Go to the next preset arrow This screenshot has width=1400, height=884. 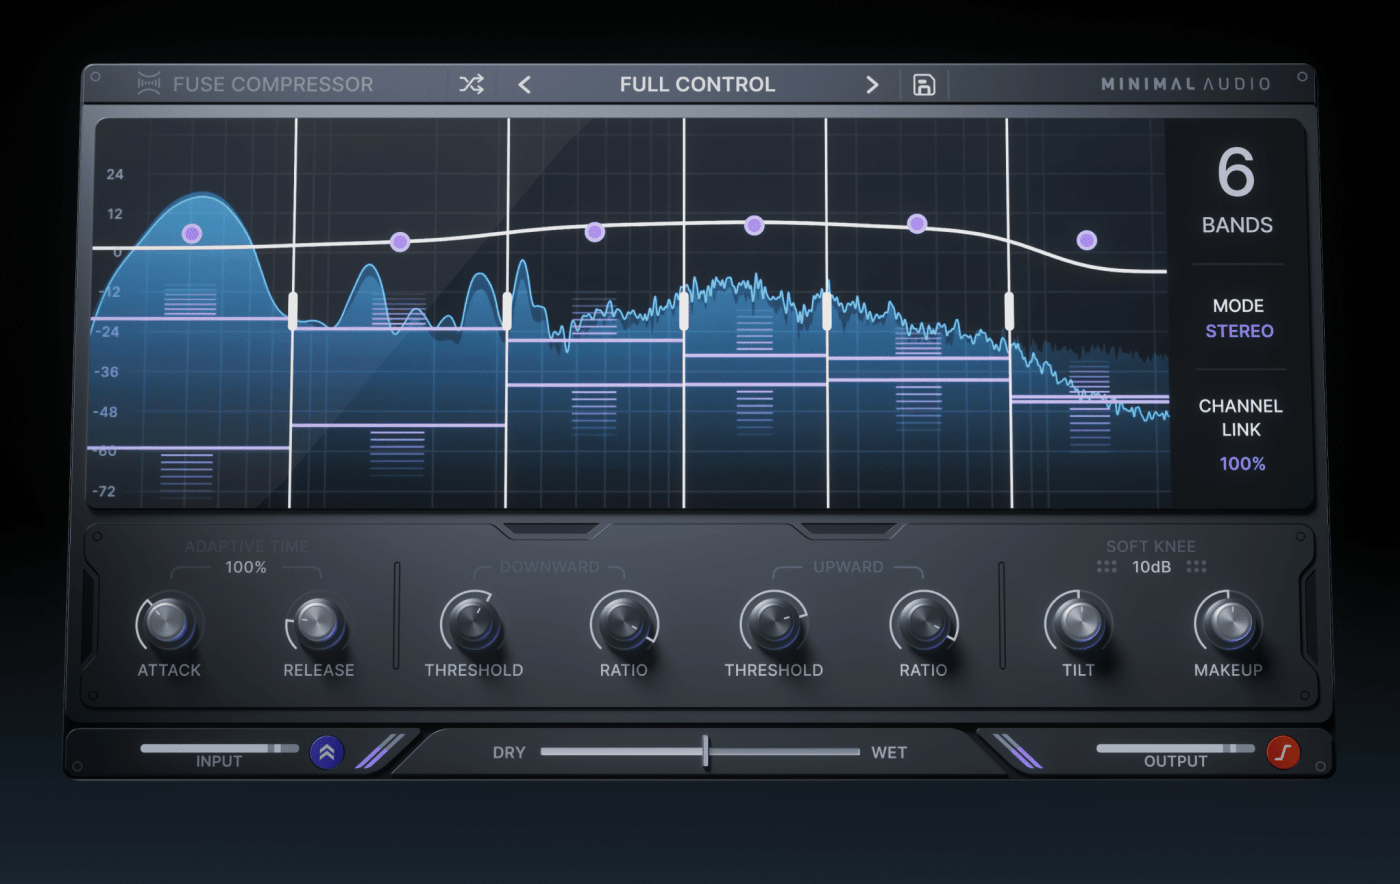pos(872,85)
